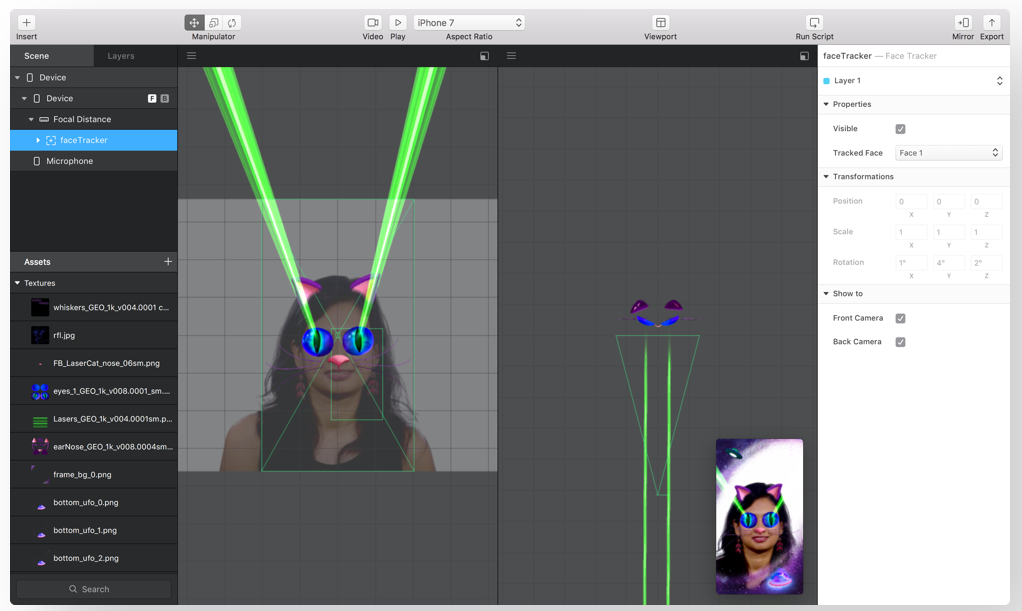This screenshot has width=1022, height=611.
Task: Click the asset Search field
Action: coord(94,589)
